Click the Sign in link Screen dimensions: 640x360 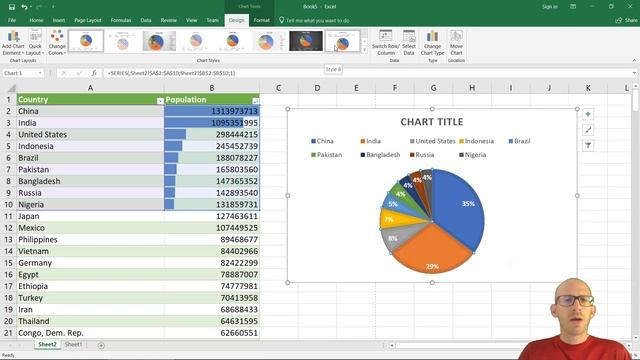[549, 7]
